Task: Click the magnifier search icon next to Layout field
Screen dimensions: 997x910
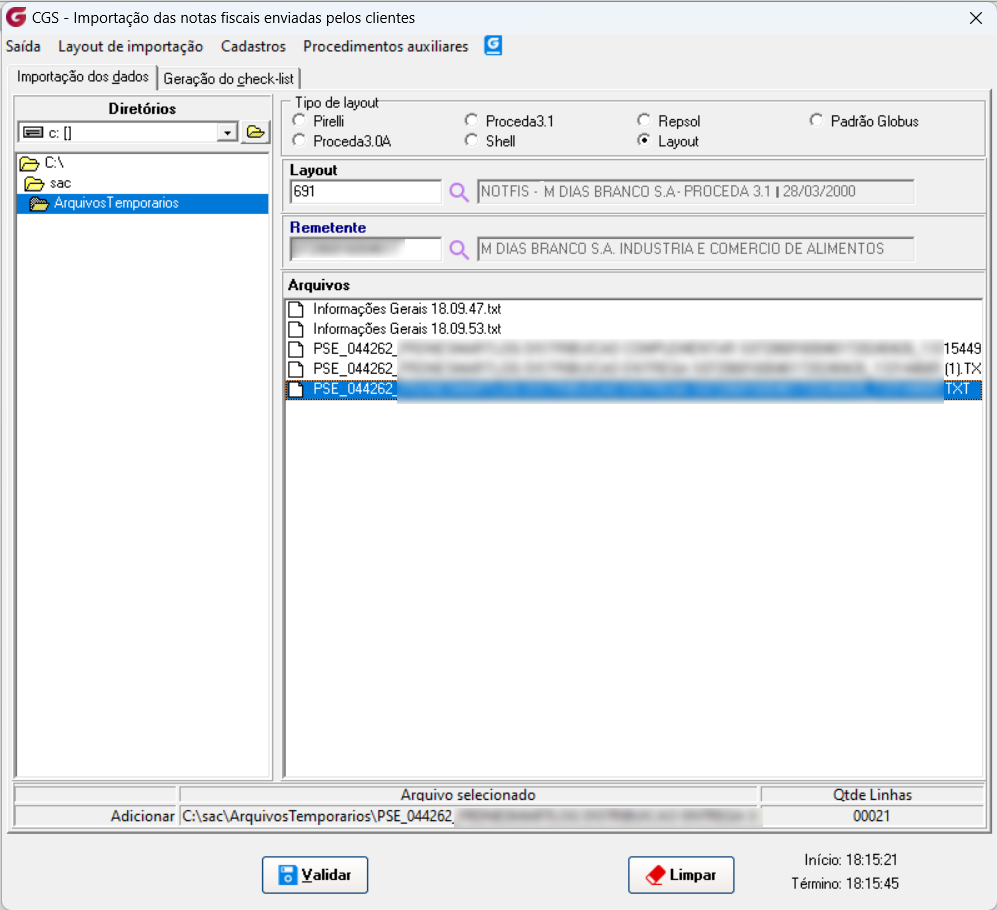Action: pos(458,192)
